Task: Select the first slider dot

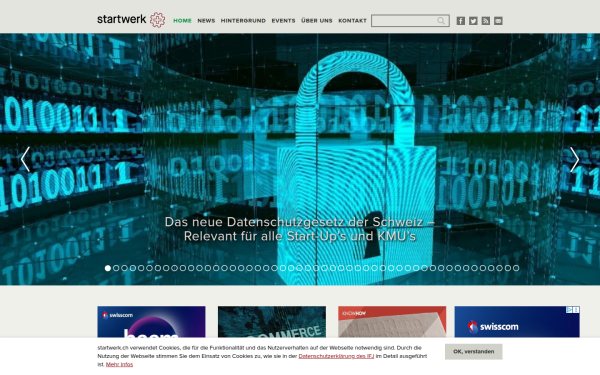Action: (x=108, y=268)
